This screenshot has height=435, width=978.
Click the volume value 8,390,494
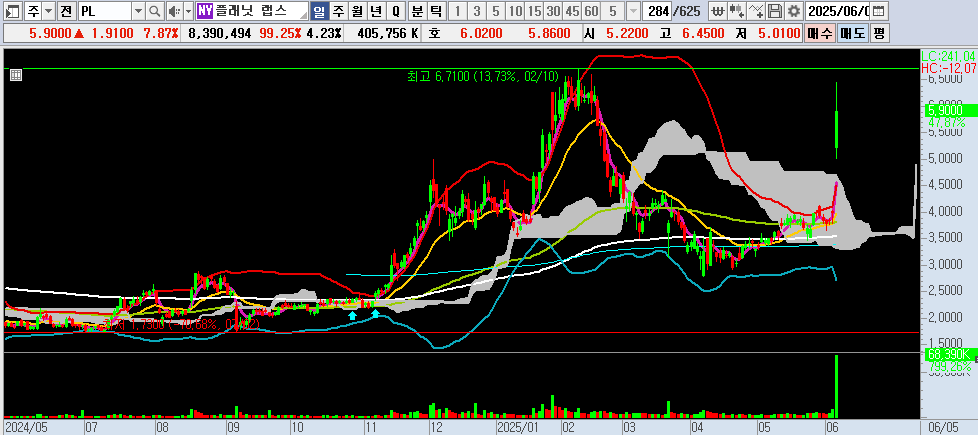click(x=221, y=34)
